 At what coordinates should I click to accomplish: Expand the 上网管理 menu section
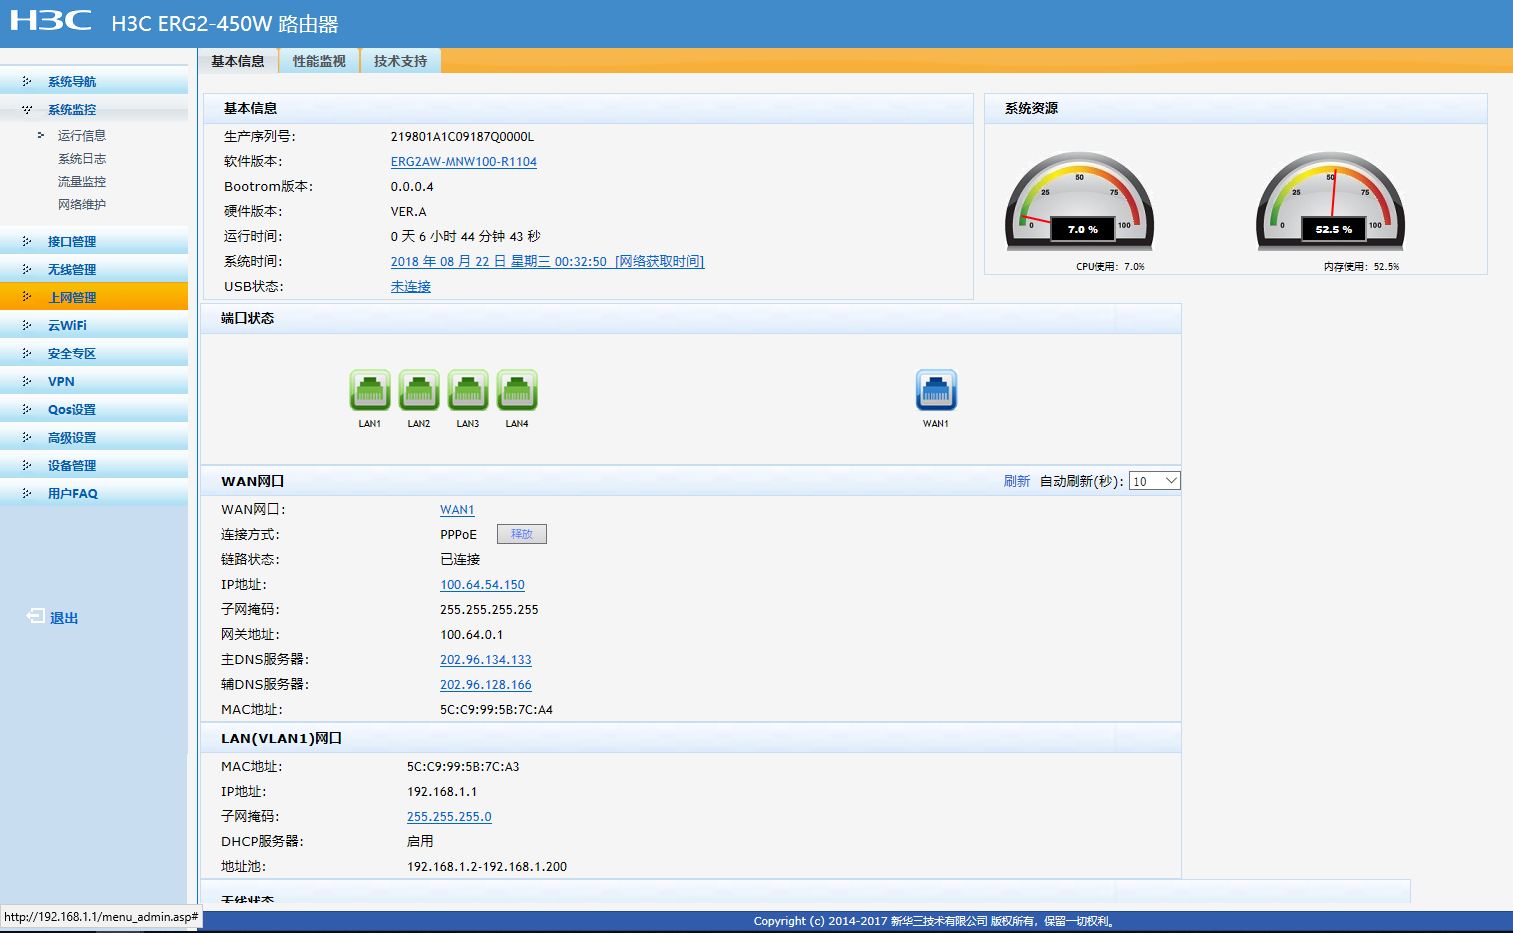[x=94, y=297]
